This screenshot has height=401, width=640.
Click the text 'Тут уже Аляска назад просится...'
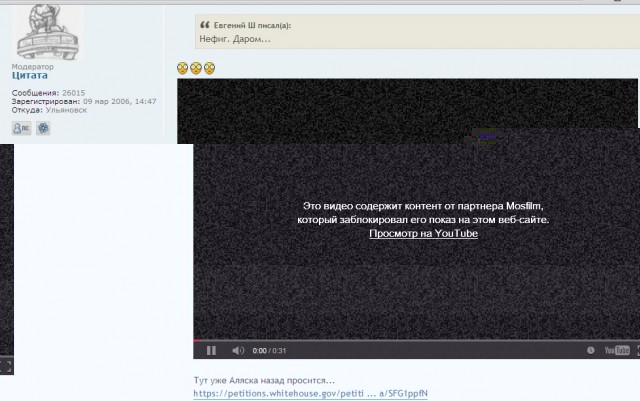click(264, 380)
